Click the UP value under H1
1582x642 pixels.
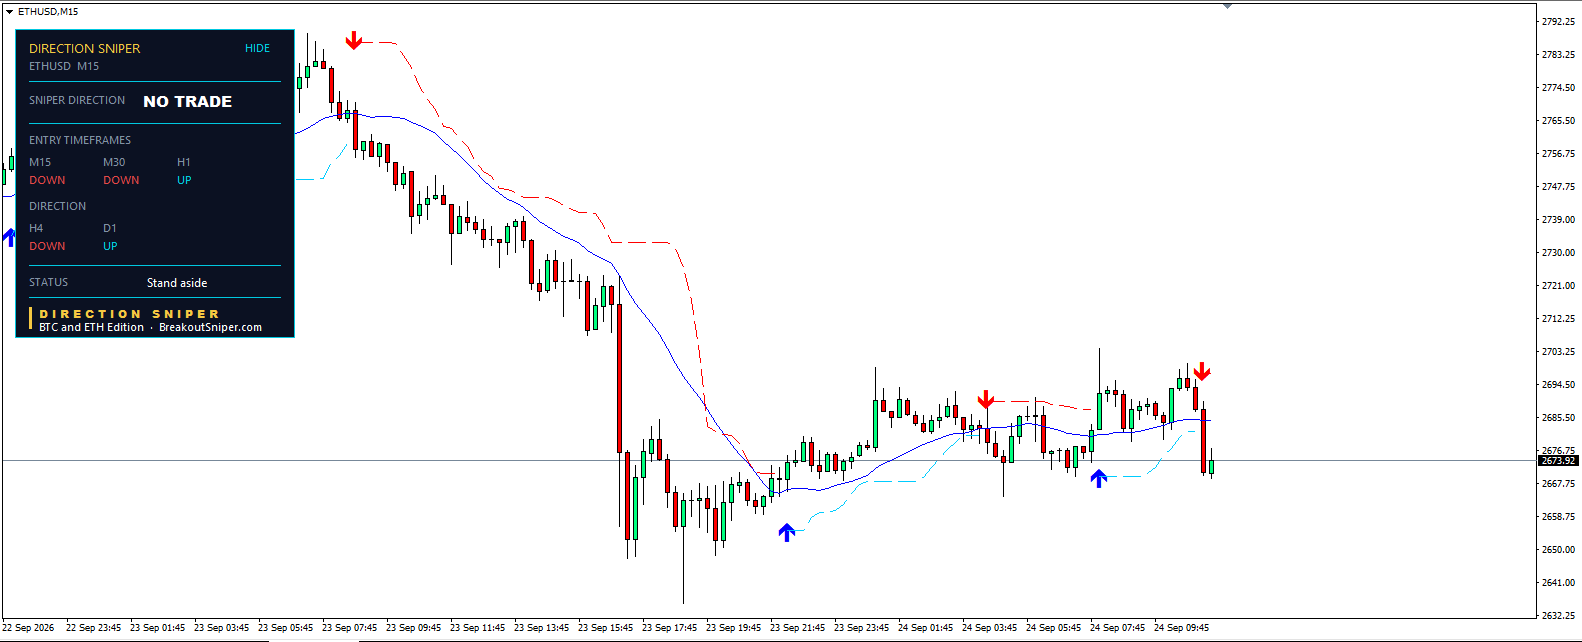184,180
